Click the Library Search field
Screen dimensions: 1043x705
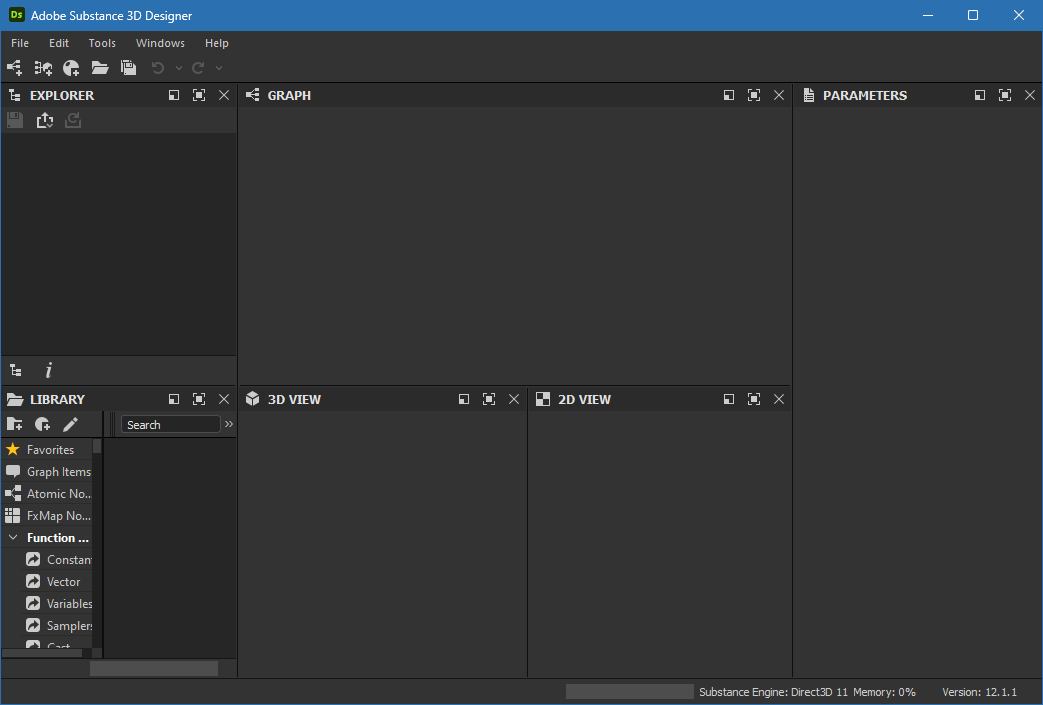170,424
